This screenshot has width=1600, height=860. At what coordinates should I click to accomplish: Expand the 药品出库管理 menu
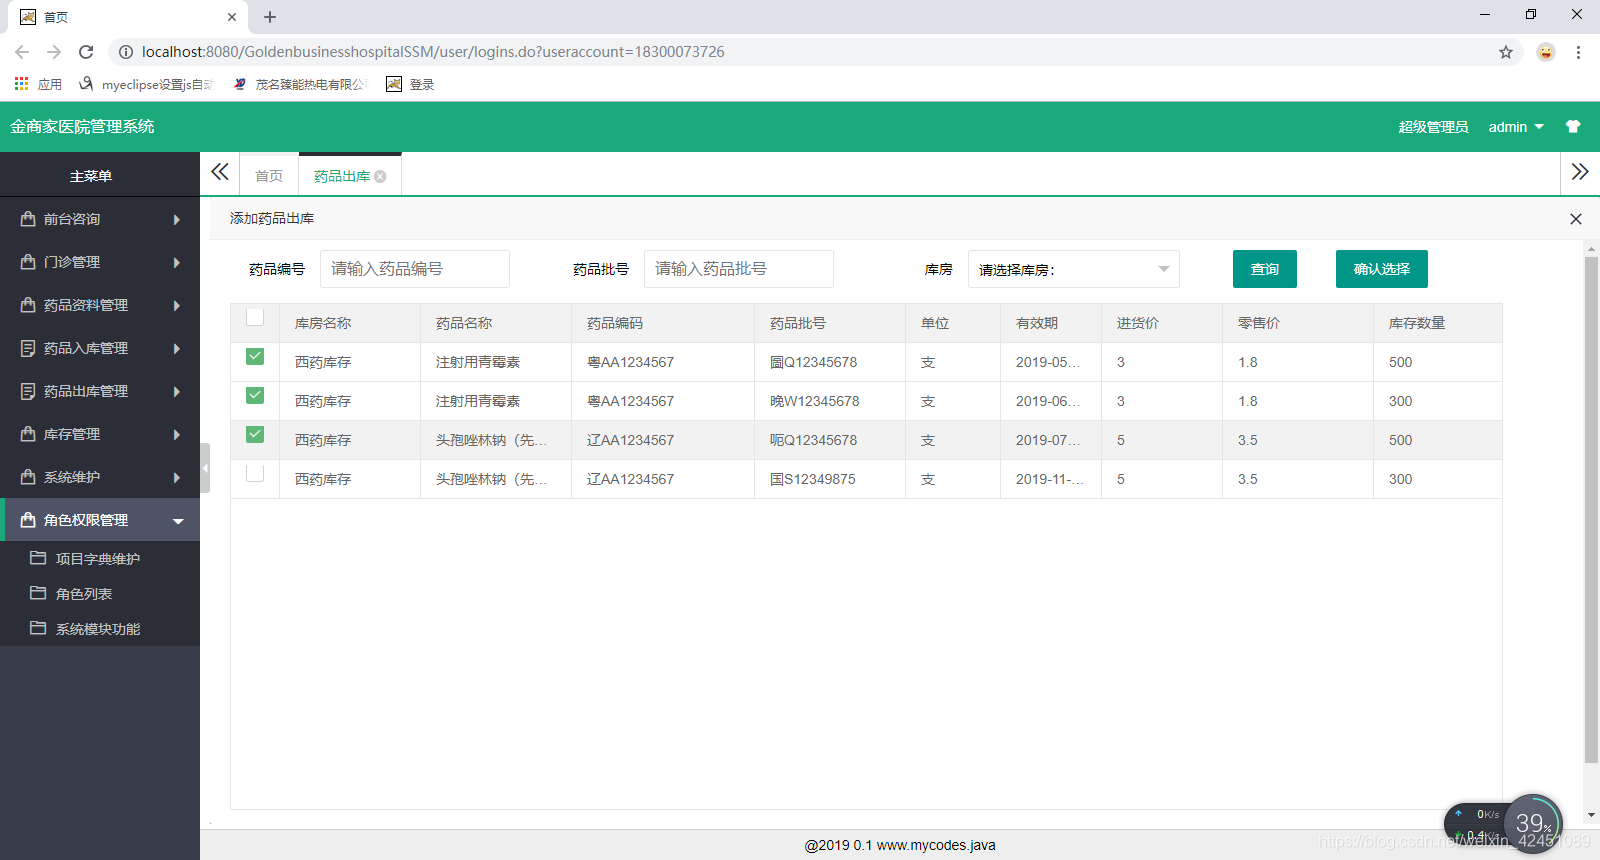point(177,391)
